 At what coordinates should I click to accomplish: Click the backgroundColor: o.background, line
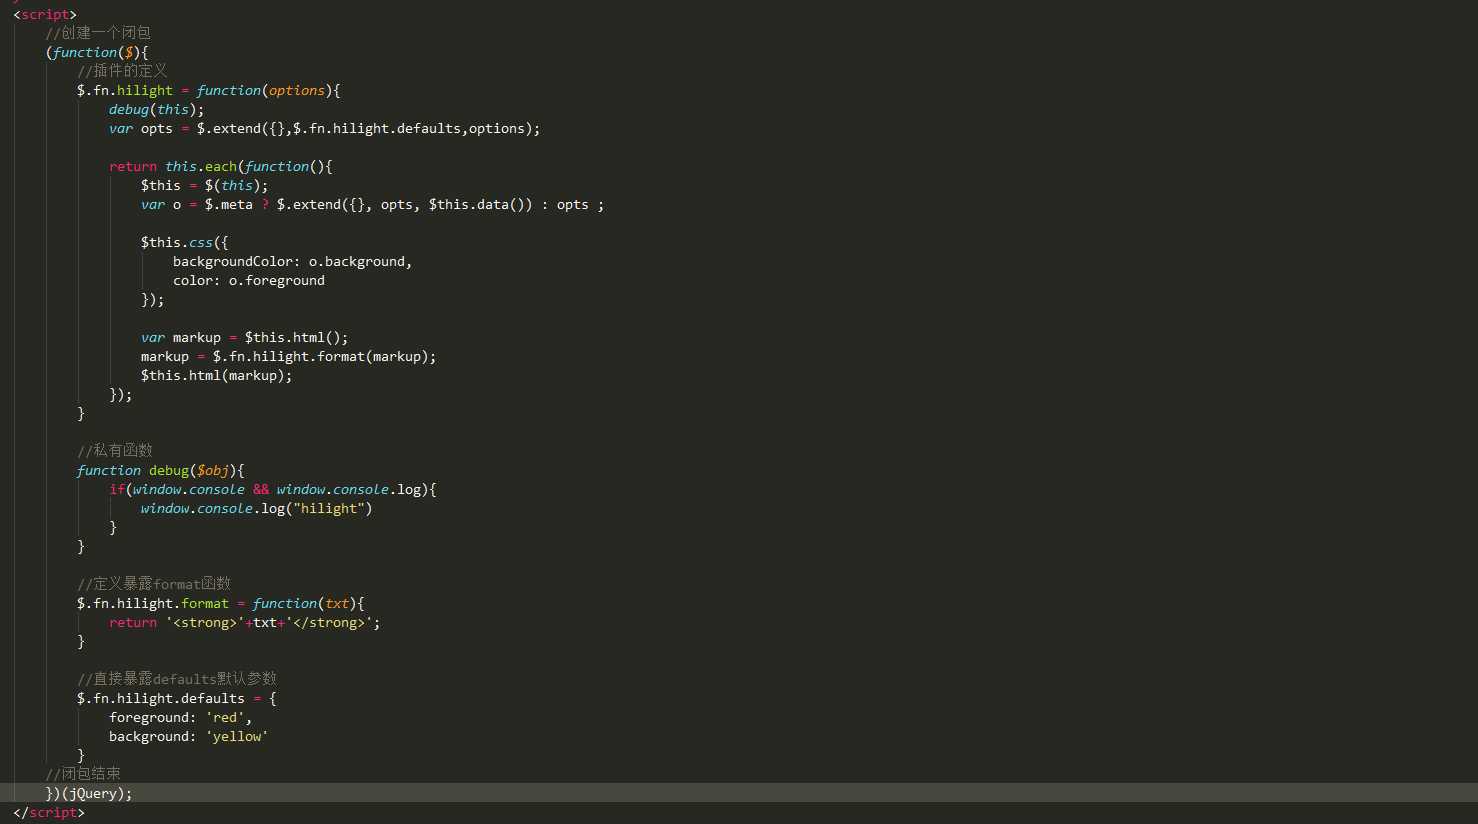click(293, 261)
